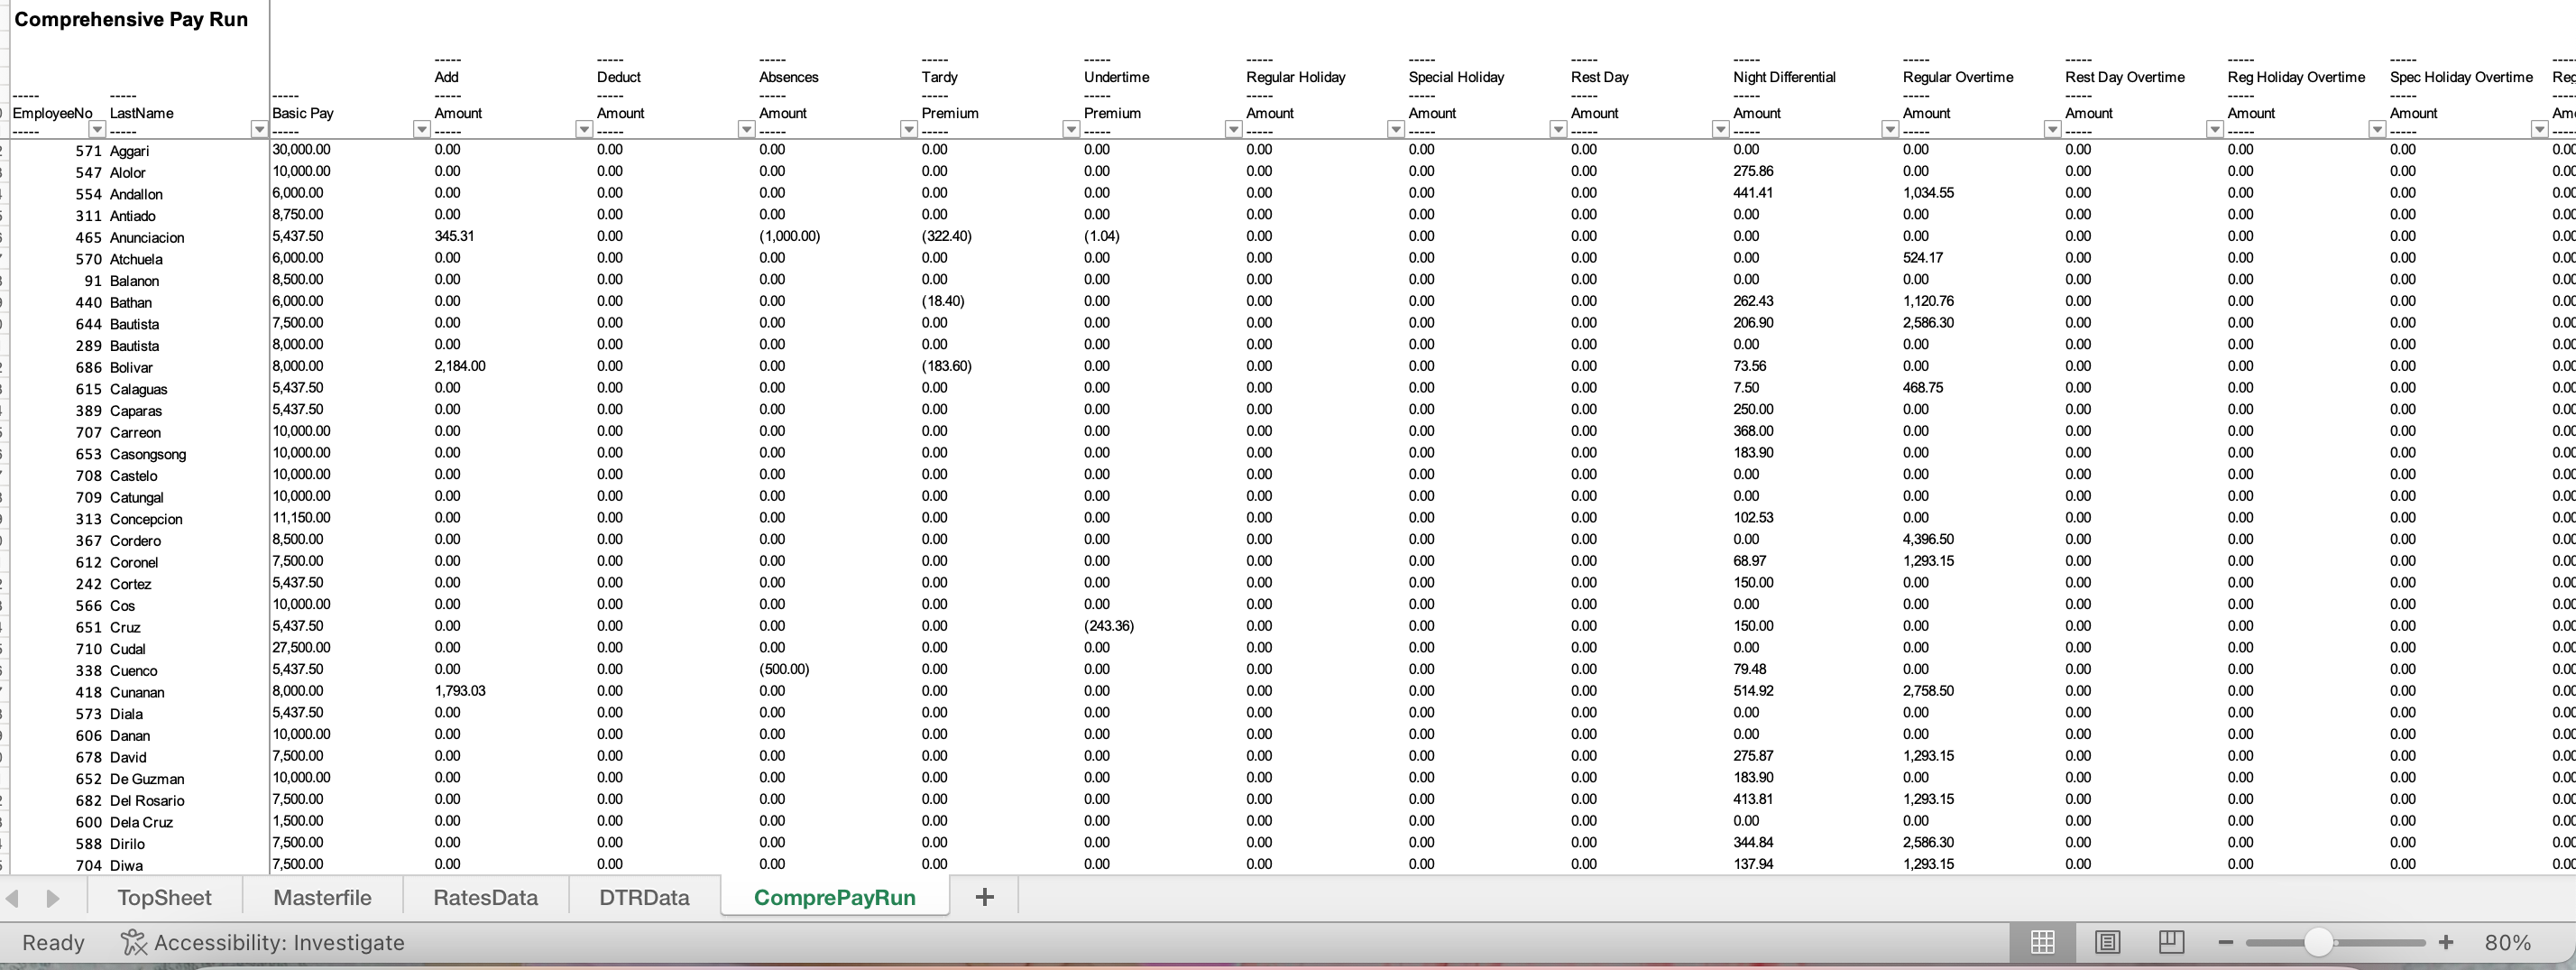Open the Tardy Premium filter dropdown
2576x970 pixels.
1071,129
